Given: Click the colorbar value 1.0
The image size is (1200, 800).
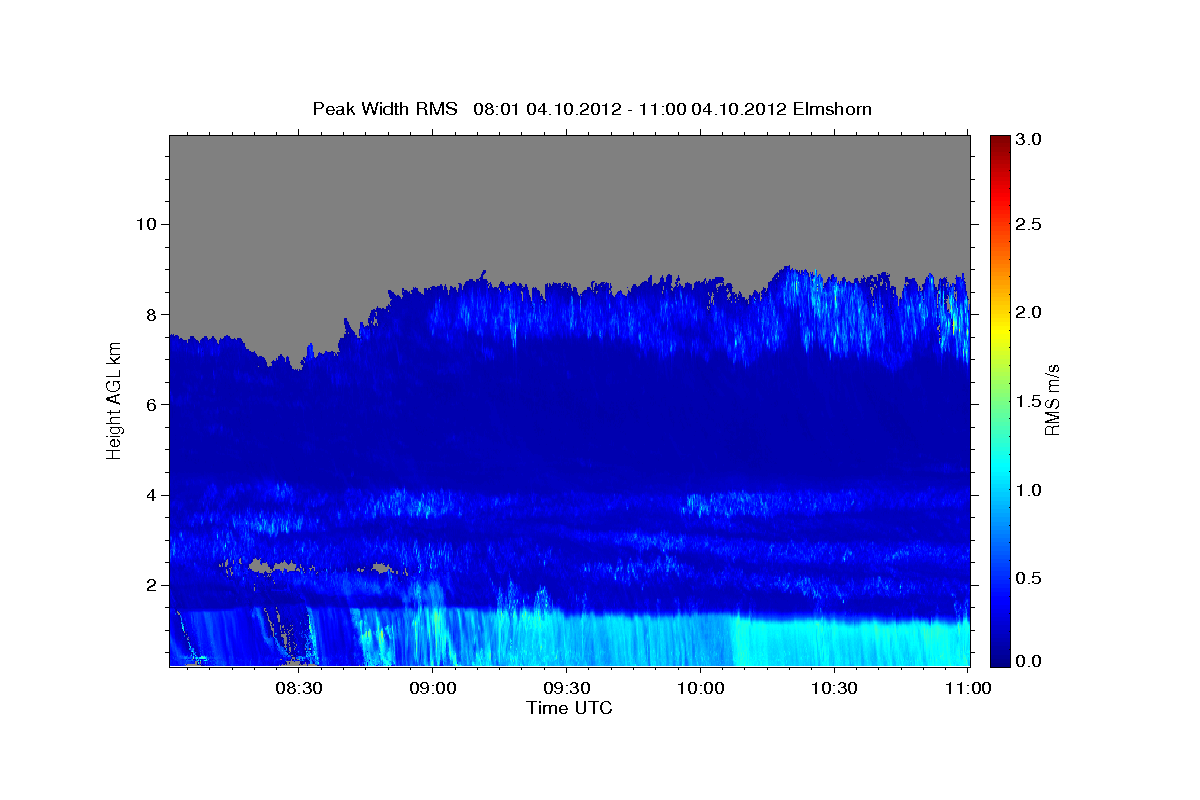Looking at the screenshot, I should tap(1029, 489).
